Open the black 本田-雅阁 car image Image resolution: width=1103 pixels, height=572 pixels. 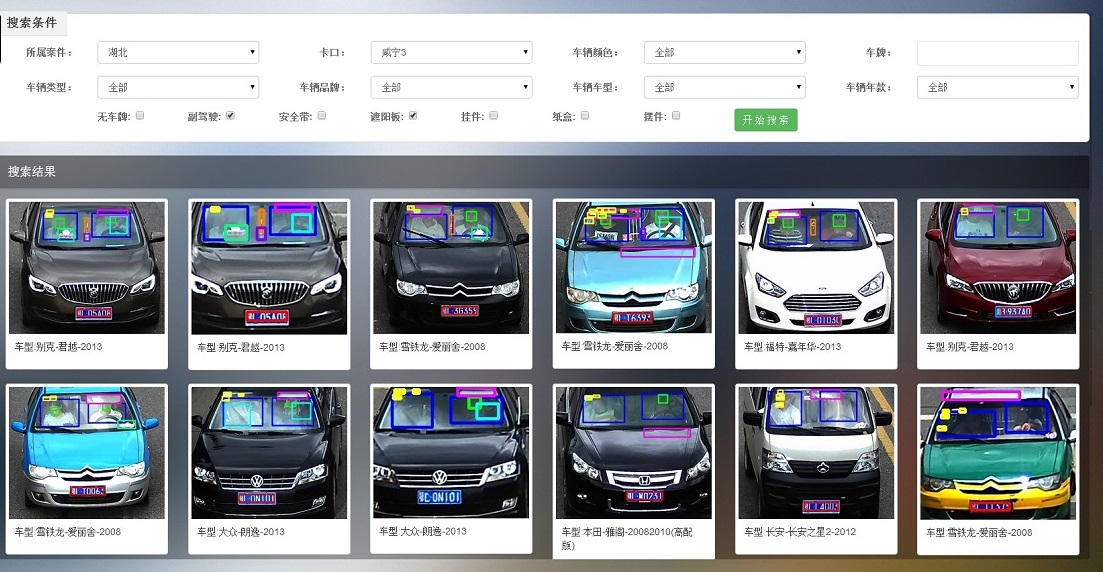tap(634, 452)
